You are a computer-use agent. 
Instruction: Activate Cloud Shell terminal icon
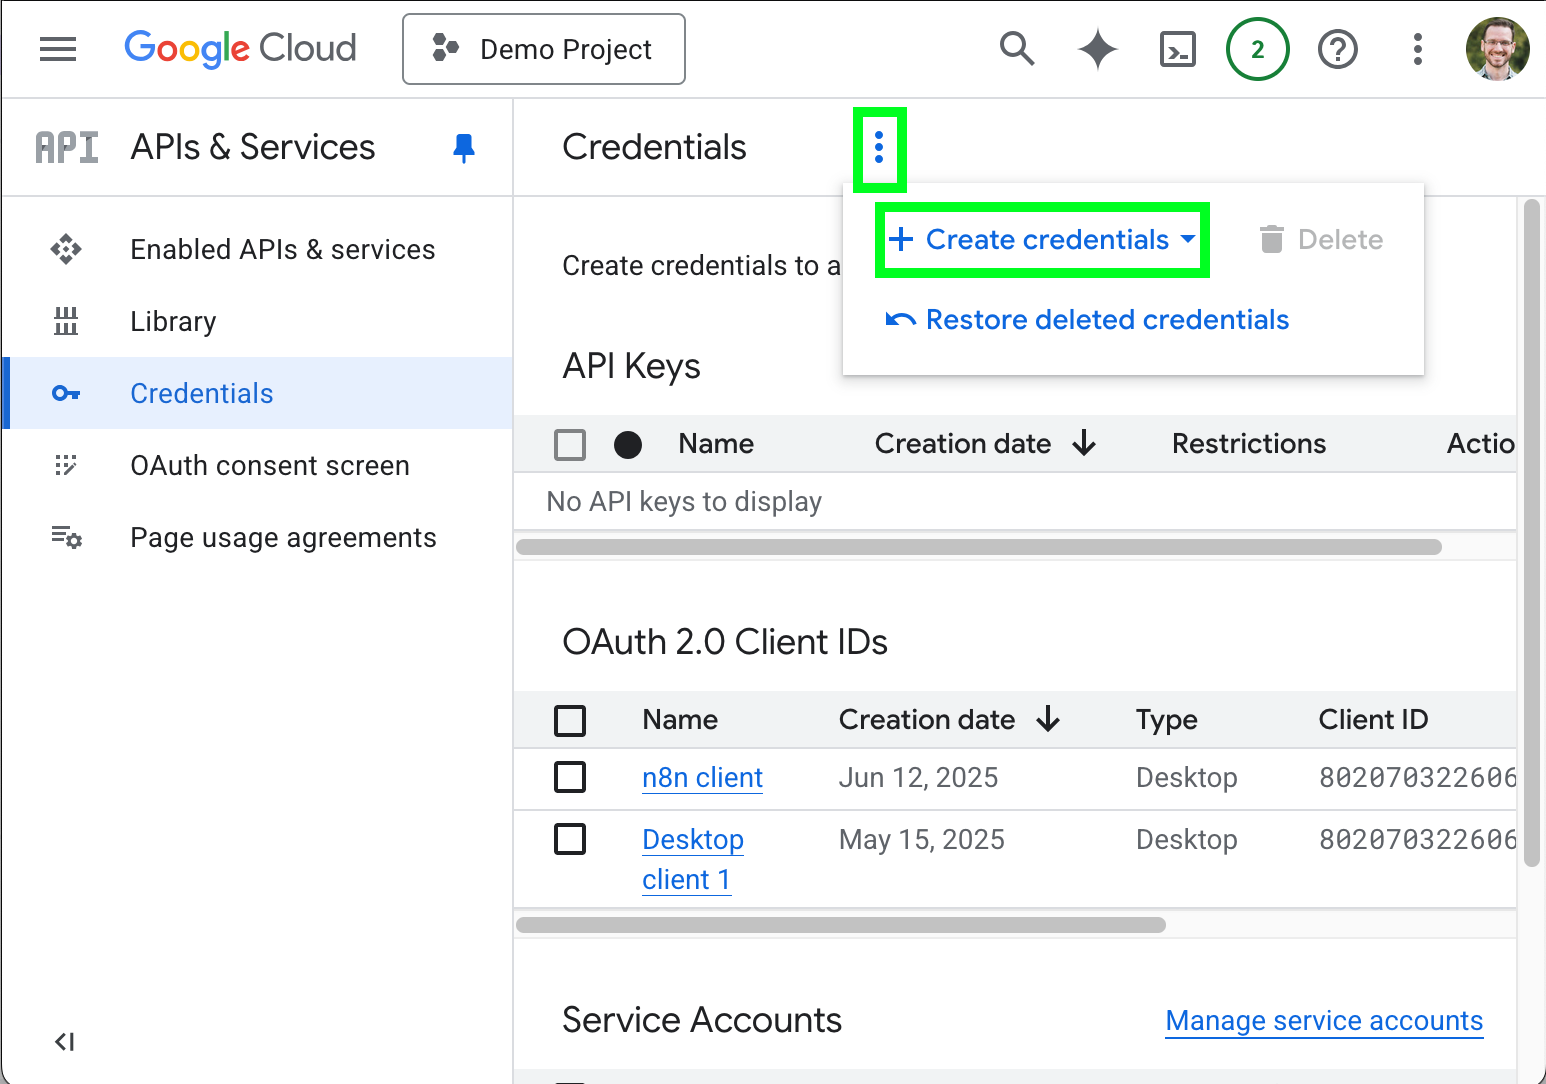[1177, 49]
